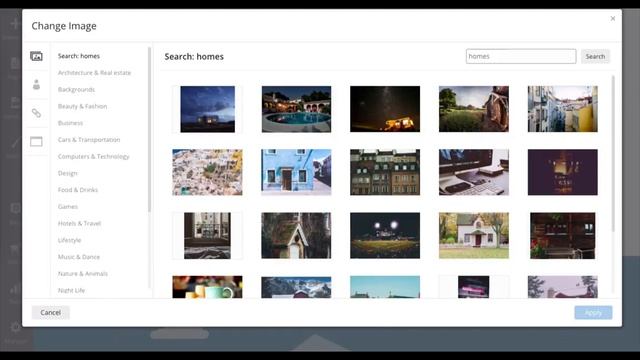Select Cars & Transportation category
The height and width of the screenshot is (360, 640).
pos(89,140)
